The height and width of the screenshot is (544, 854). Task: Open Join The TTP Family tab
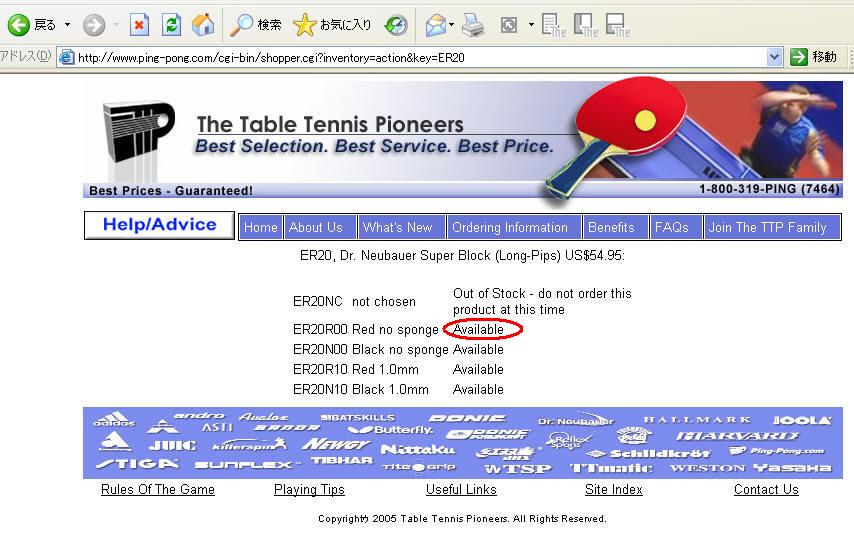(x=772, y=227)
